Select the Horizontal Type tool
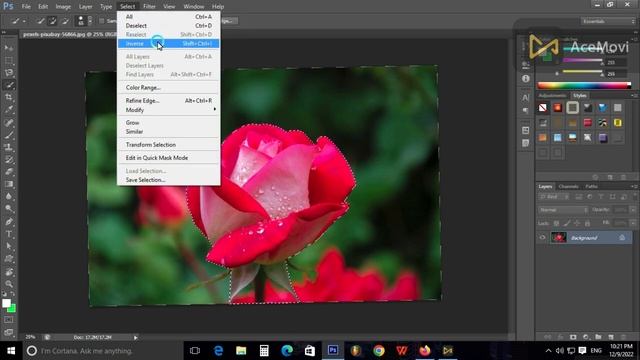Screen dimensions: 640x360 coord(9,234)
